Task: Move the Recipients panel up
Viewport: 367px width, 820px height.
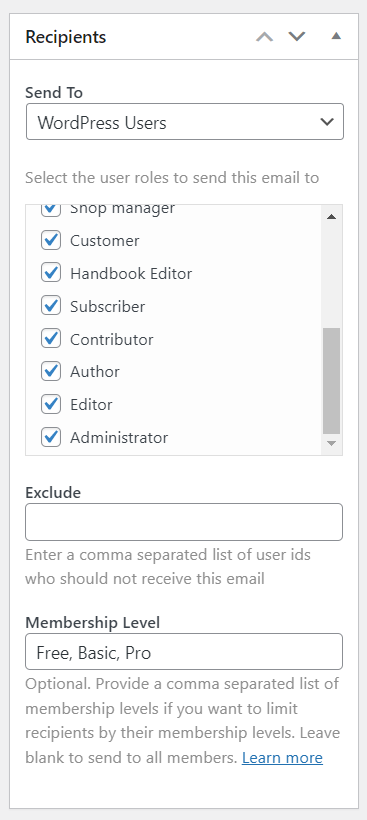Action: (x=265, y=37)
